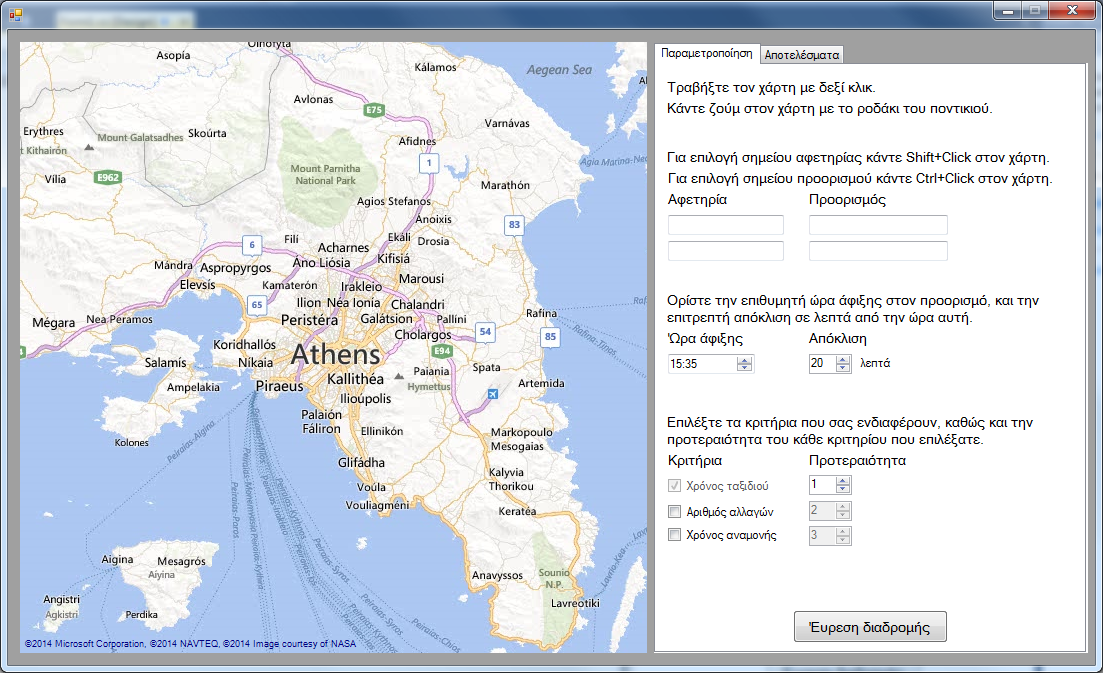Click the Rafina label on the map
Viewport: 1103px width, 674px height.
point(541,313)
